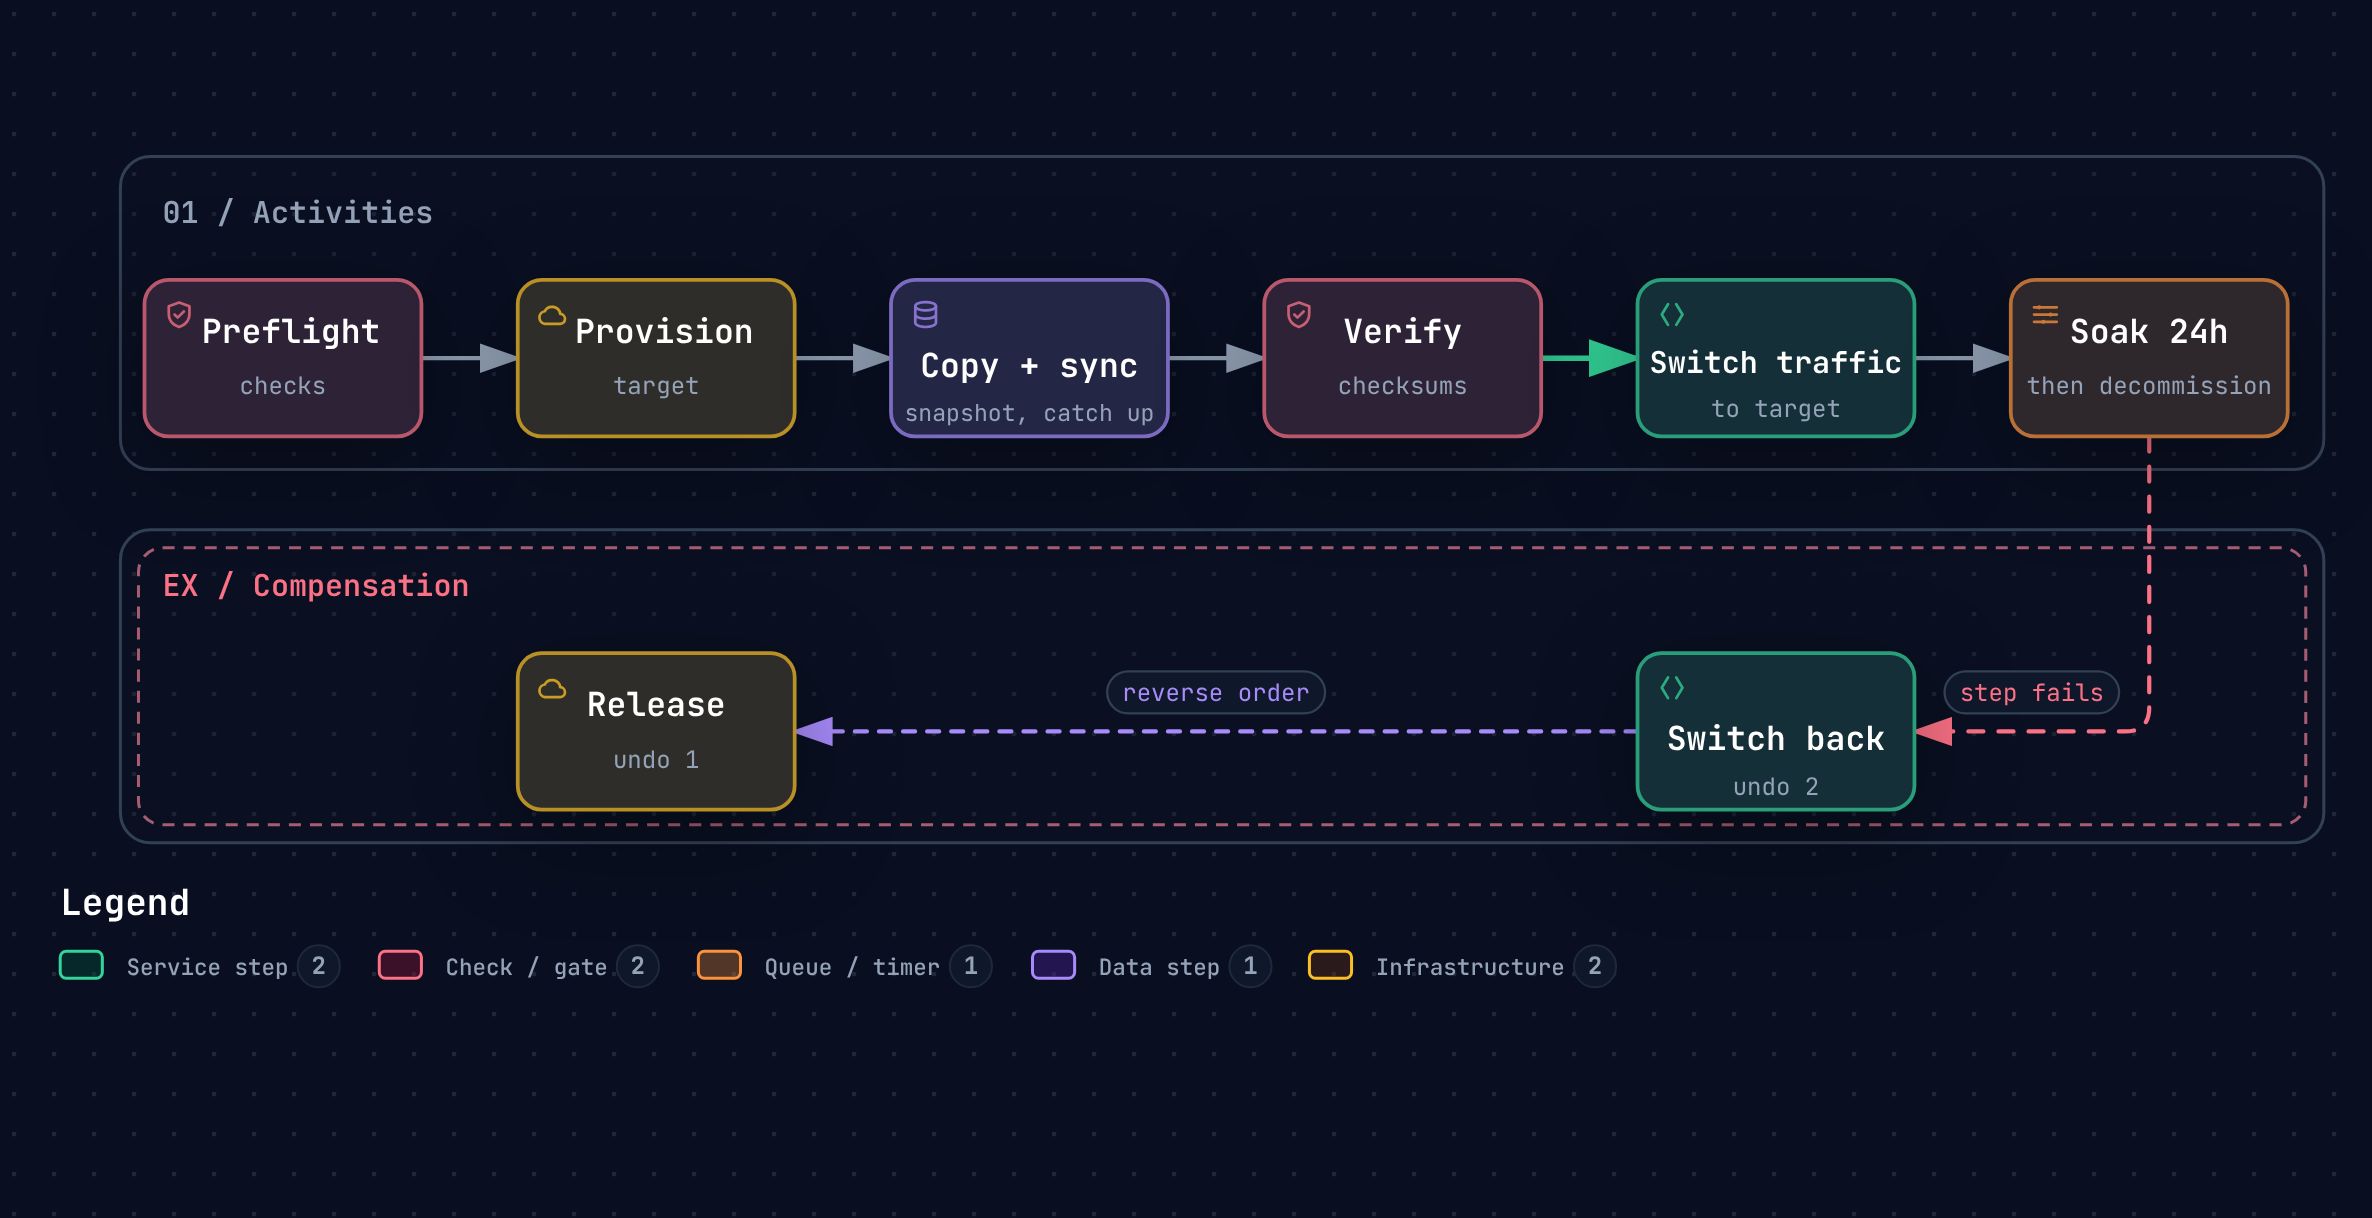Select the Switch traffic node

(1776, 358)
